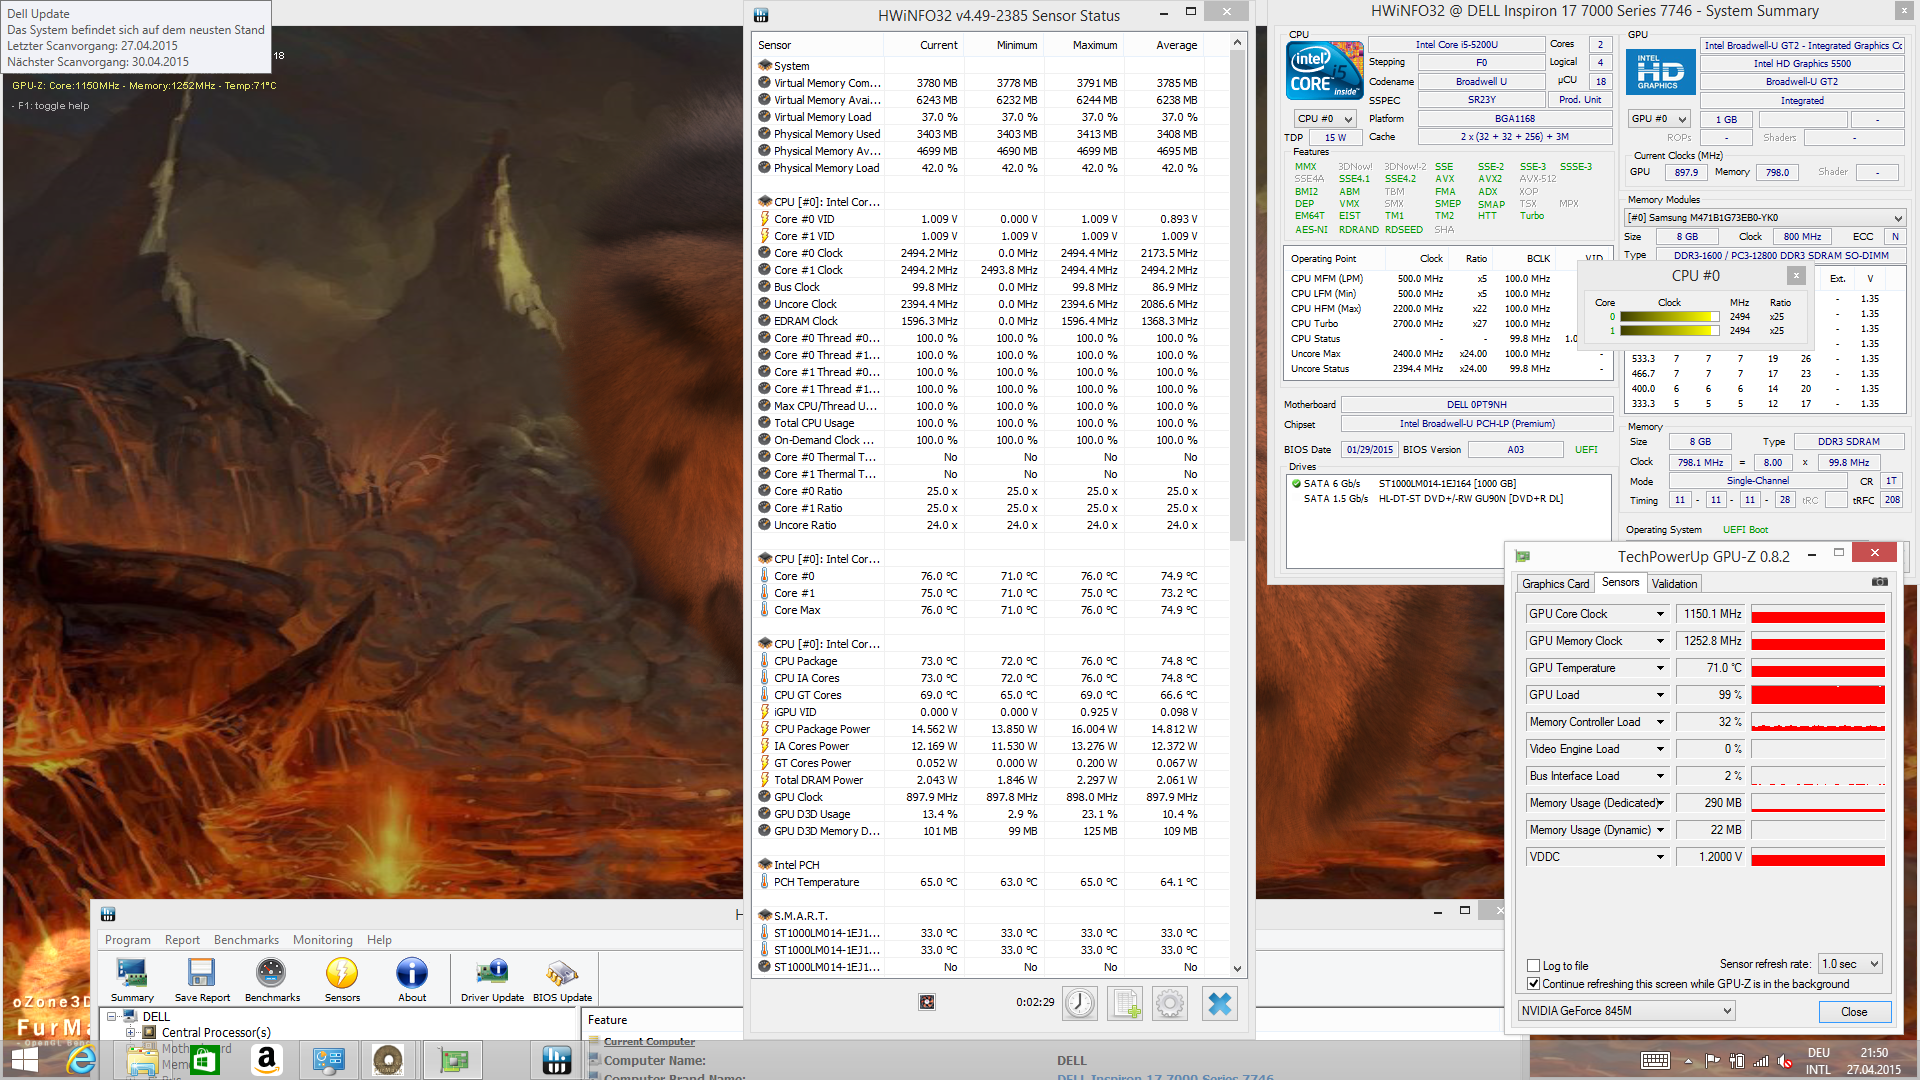
Task: Open the VDDC sensor dropdown
Action: (x=1660, y=857)
